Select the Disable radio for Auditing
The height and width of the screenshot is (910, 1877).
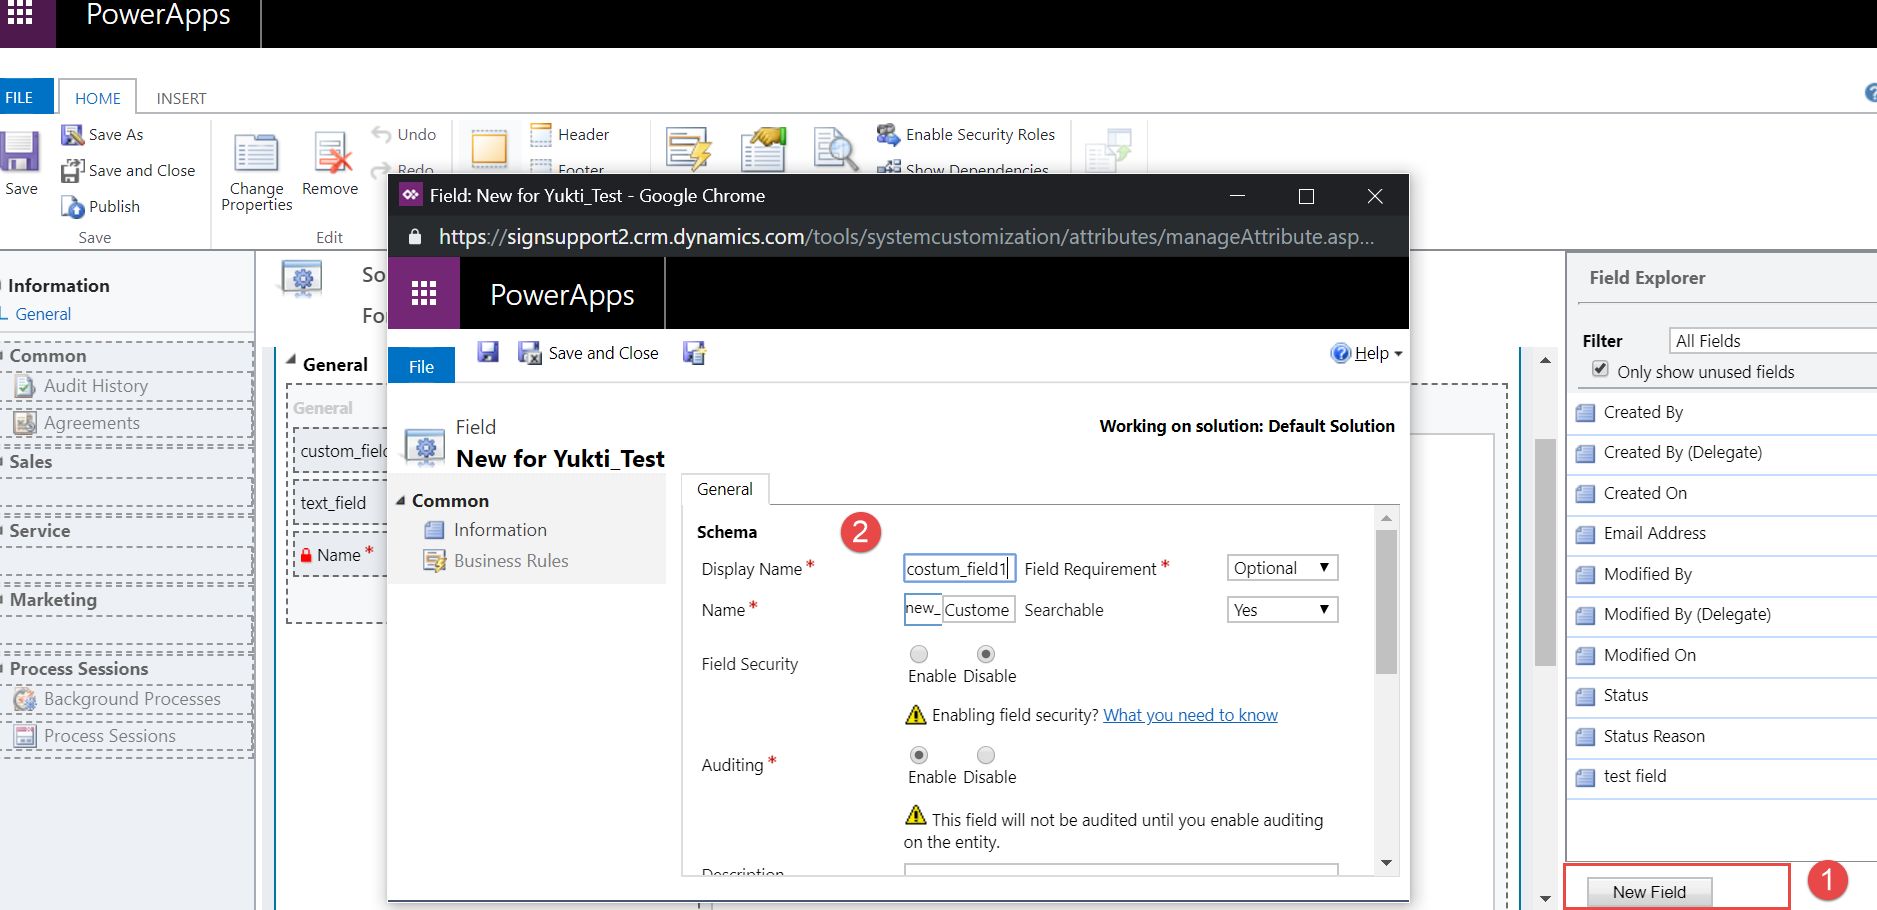tap(986, 755)
